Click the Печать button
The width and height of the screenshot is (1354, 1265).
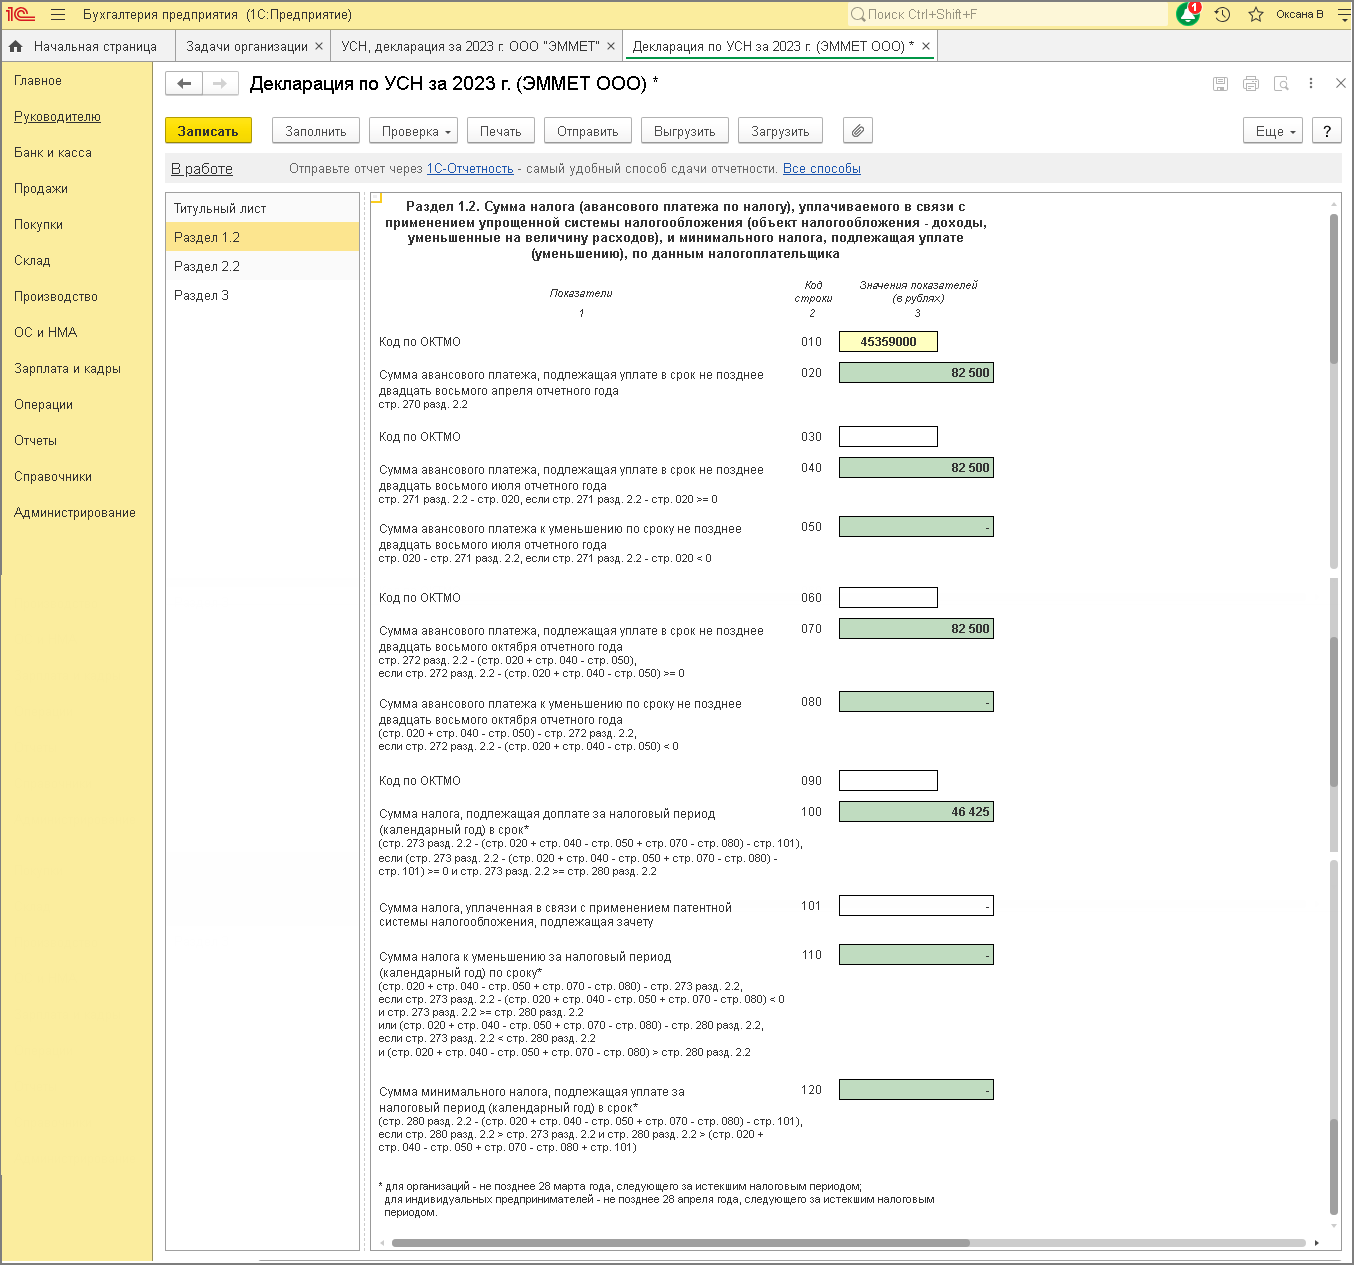pyautogui.click(x=501, y=131)
